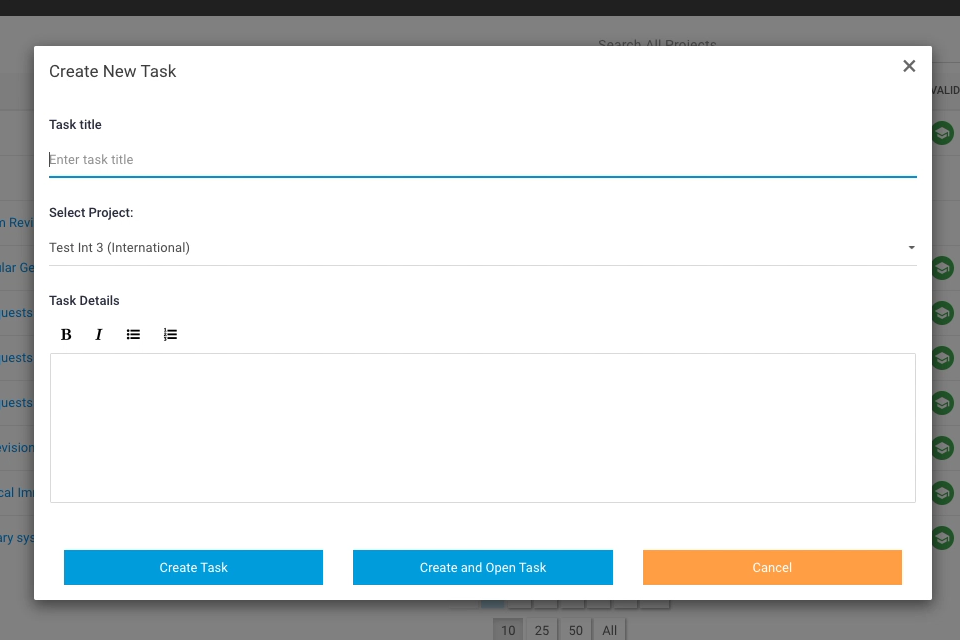Set page size to 50 in background

click(576, 630)
